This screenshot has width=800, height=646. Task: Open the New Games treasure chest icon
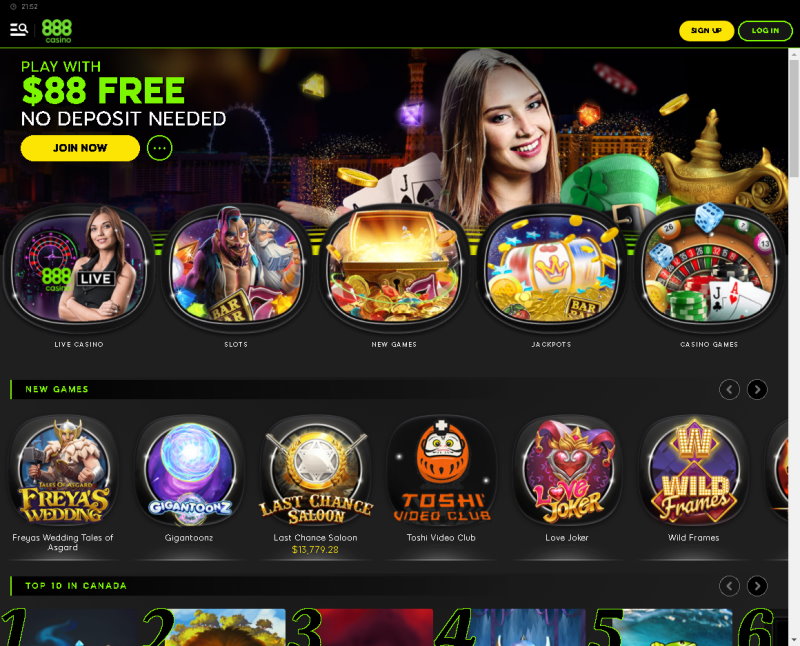(x=394, y=267)
